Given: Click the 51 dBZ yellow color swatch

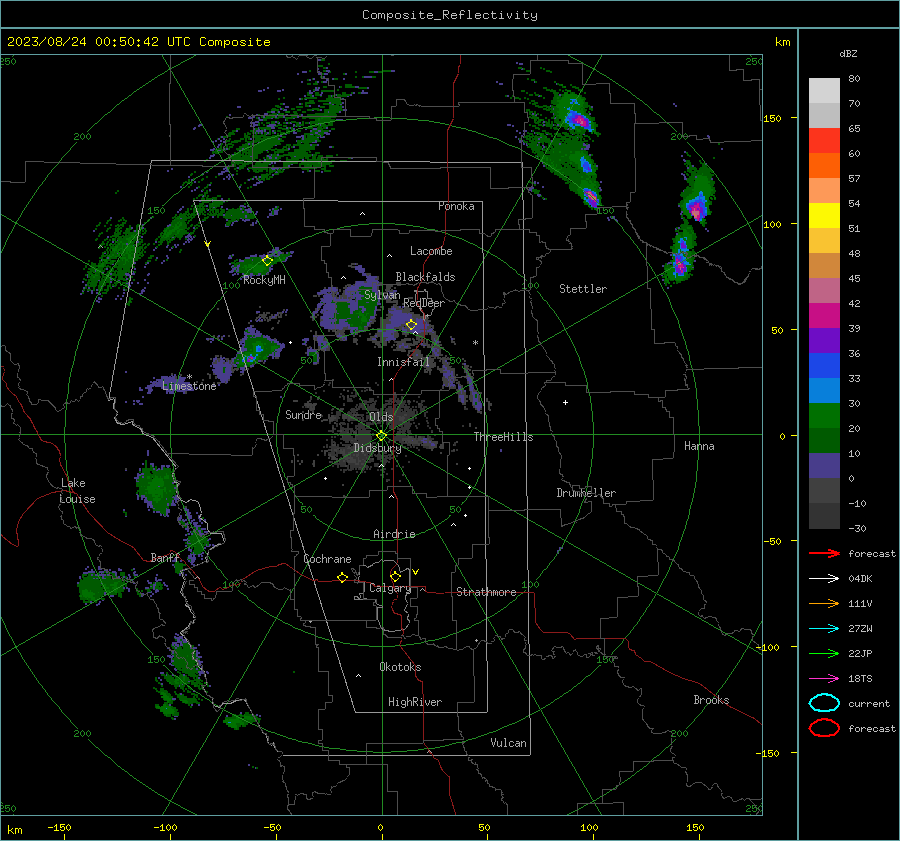Looking at the screenshot, I should [x=824, y=216].
